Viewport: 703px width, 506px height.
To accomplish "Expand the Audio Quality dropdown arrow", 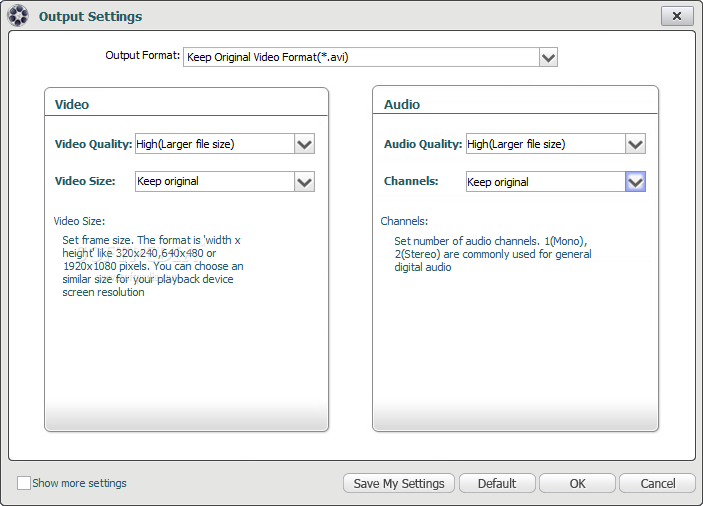I will pos(635,144).
